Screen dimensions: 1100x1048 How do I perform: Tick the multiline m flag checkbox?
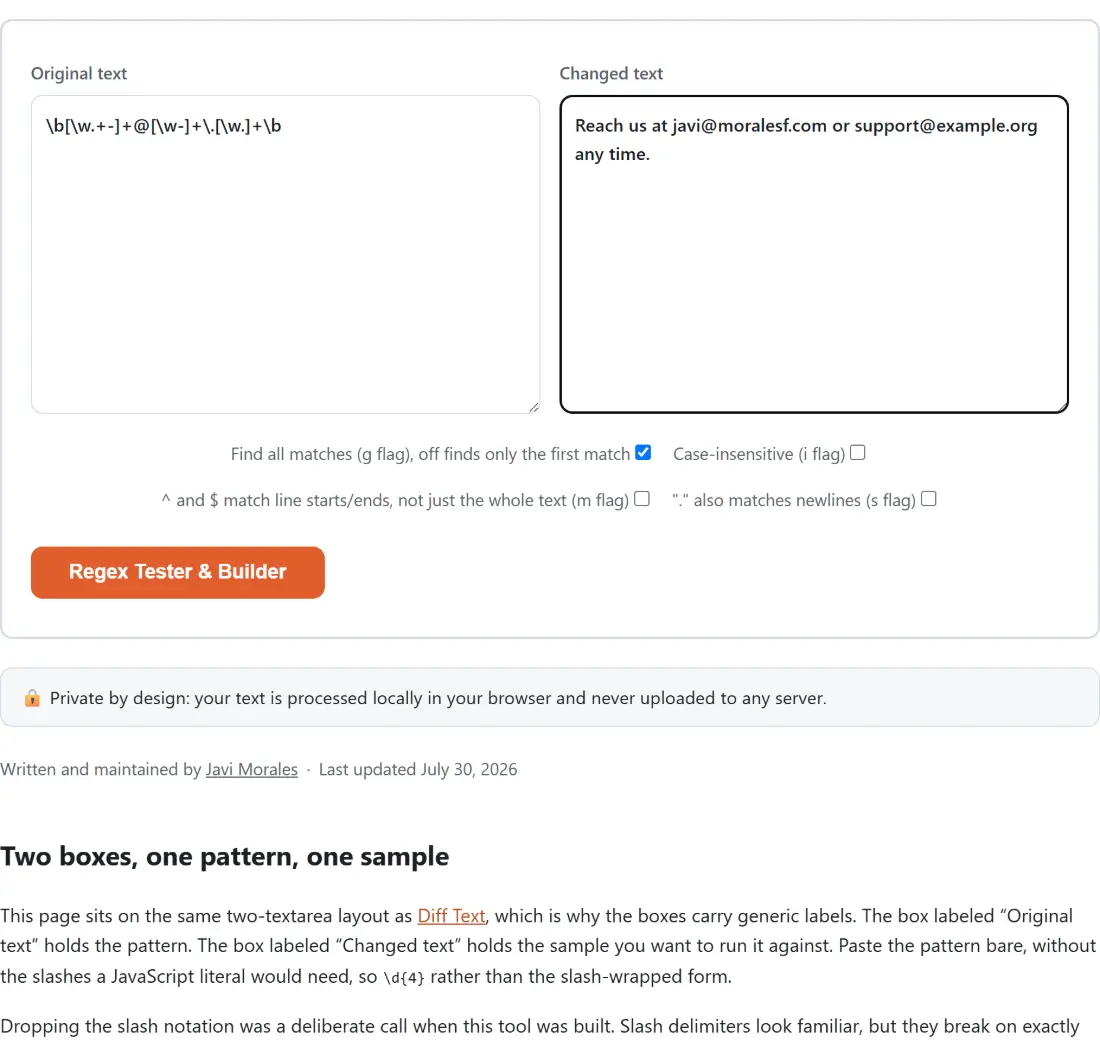pos(642,499)
